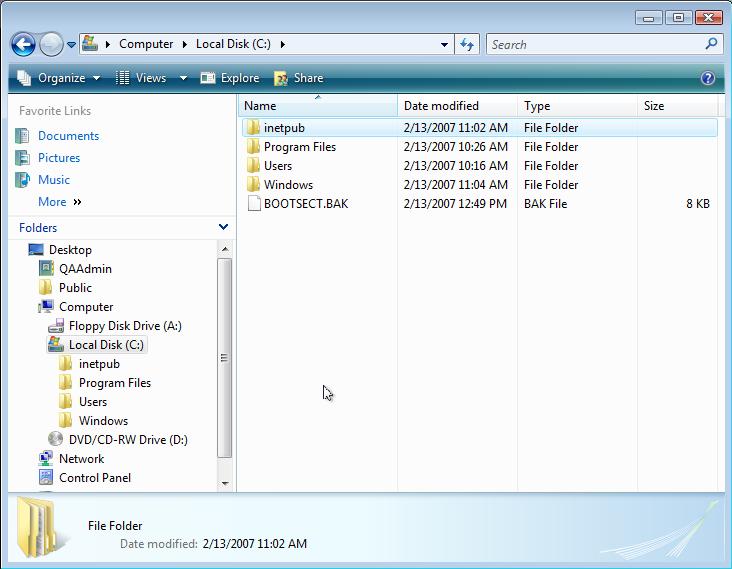
Task: Open the Pictures favorite link
Action: (59, 158)
